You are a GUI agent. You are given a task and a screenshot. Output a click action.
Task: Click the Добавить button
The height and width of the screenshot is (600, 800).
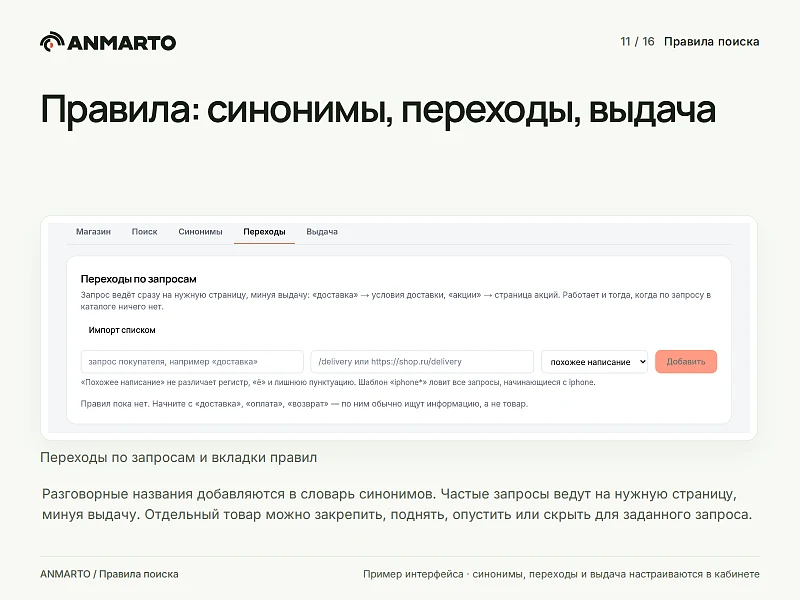686,362
